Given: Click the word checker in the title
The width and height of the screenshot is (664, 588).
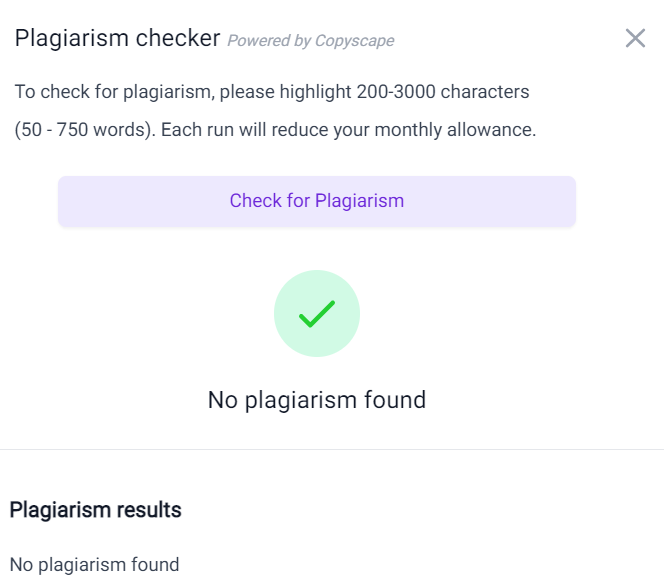Looking at the screenshot, I should click(x=178, y=38).
